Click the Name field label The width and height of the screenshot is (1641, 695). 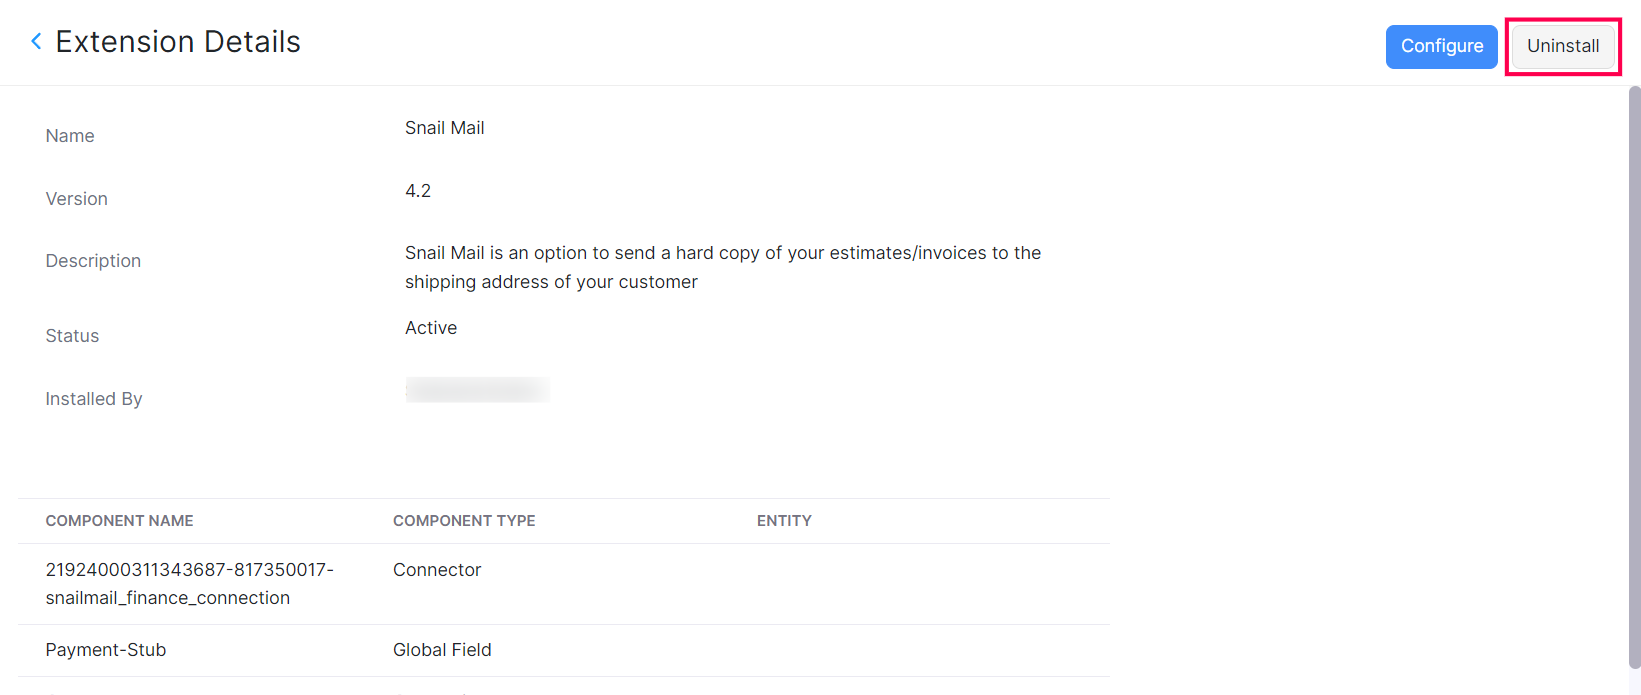tap(70, 136)
